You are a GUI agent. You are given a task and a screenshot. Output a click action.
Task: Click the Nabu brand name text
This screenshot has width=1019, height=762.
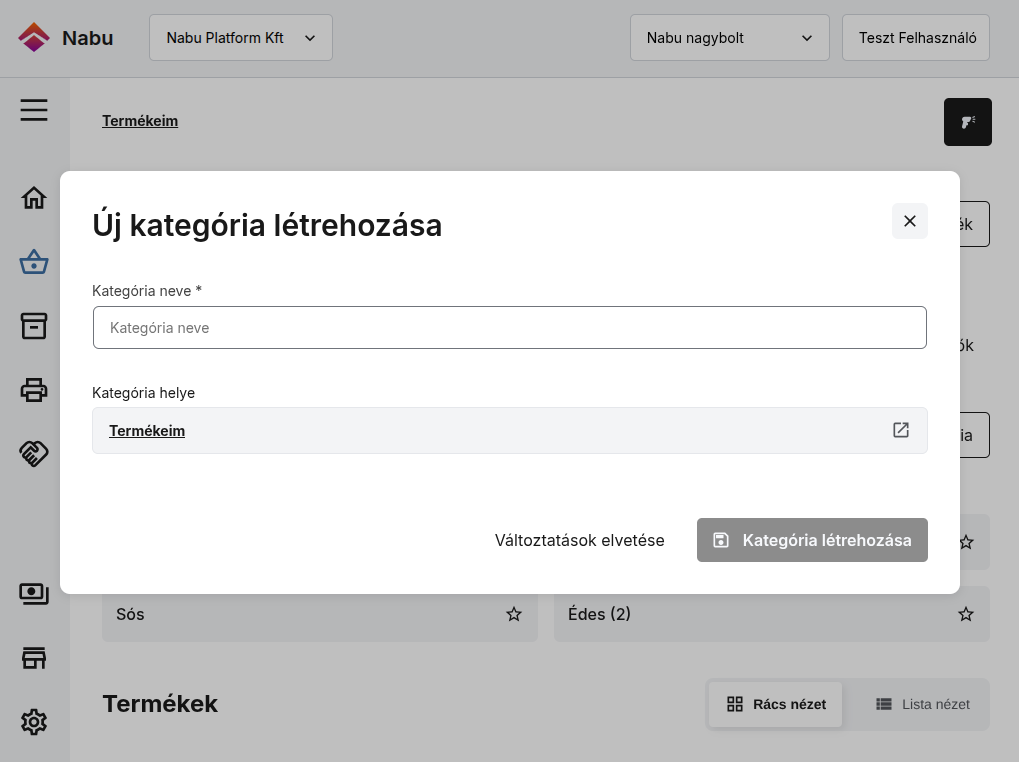(x=88, y=38)
